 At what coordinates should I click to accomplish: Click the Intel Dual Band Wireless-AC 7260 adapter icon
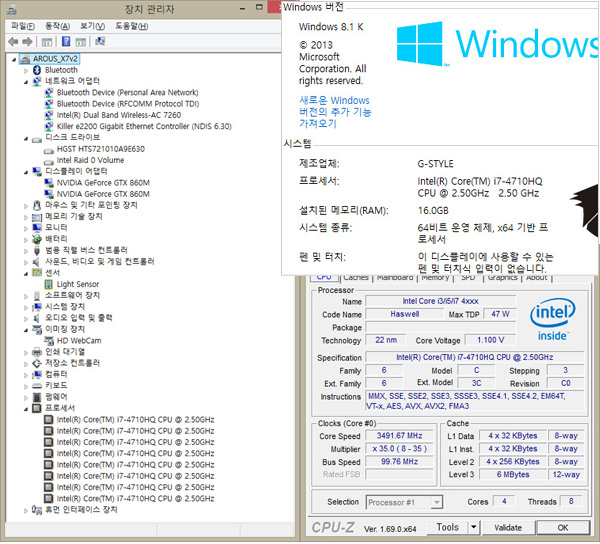pos(49,115)
